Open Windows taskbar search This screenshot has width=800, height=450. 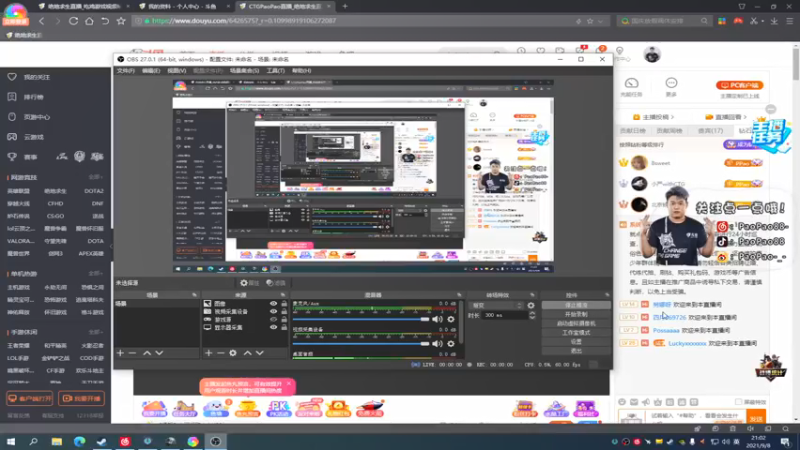(34, 441)
